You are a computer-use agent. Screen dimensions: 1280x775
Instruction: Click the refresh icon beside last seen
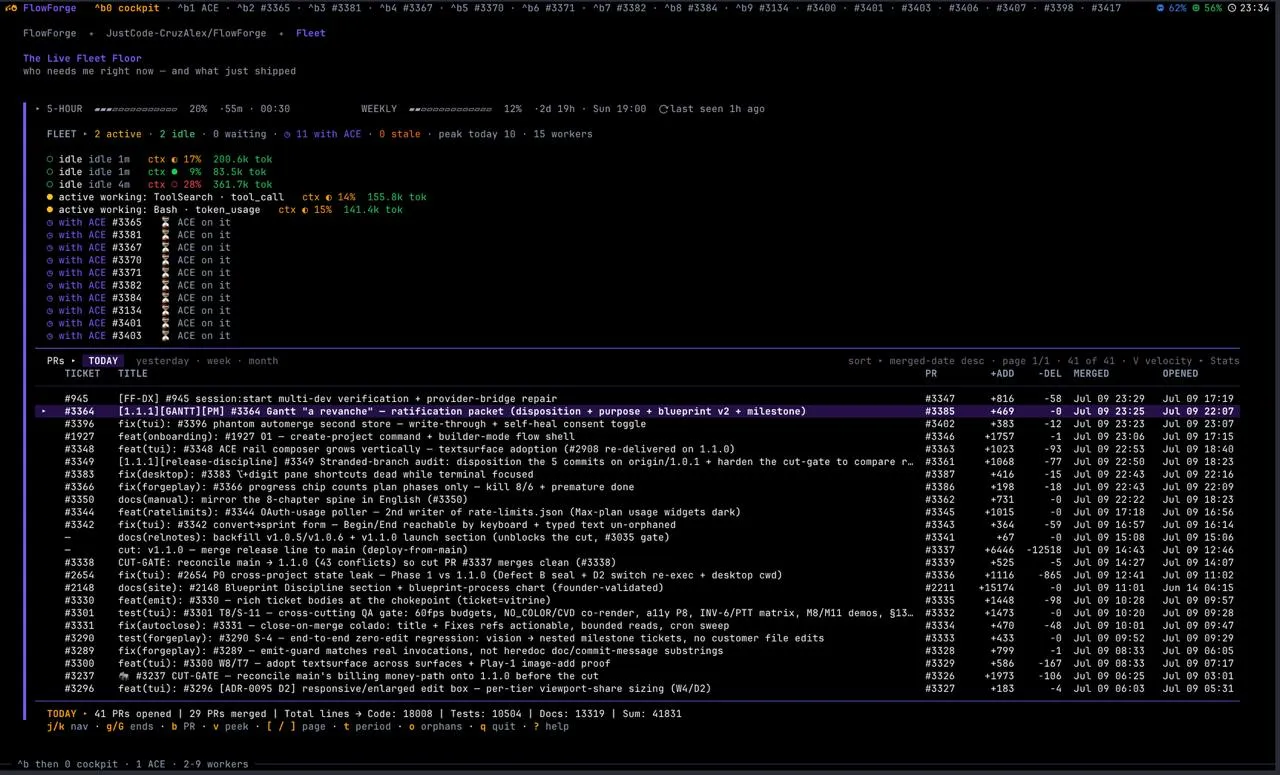pyautogui.click(x=664, y=109)
